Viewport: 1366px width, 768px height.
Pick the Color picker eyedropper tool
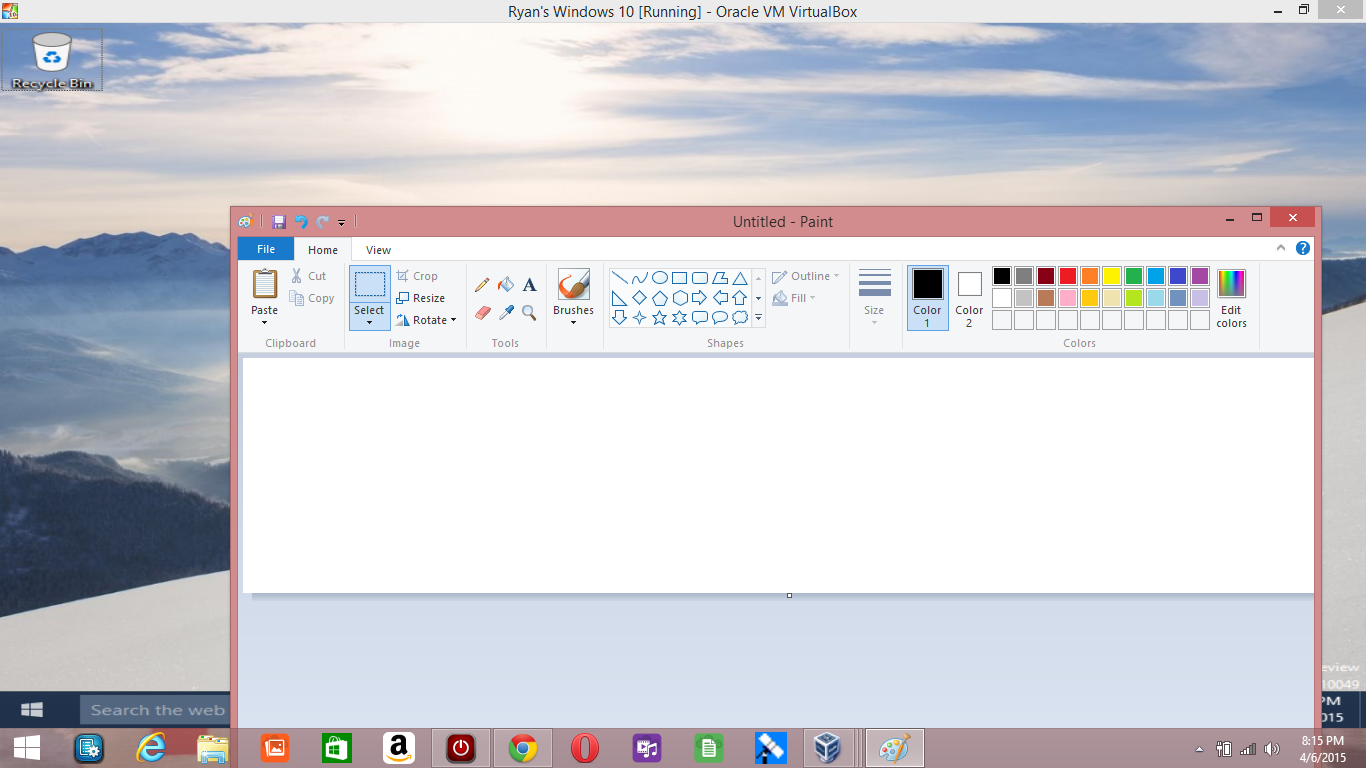pyautogui.click(x=505, y=311)
